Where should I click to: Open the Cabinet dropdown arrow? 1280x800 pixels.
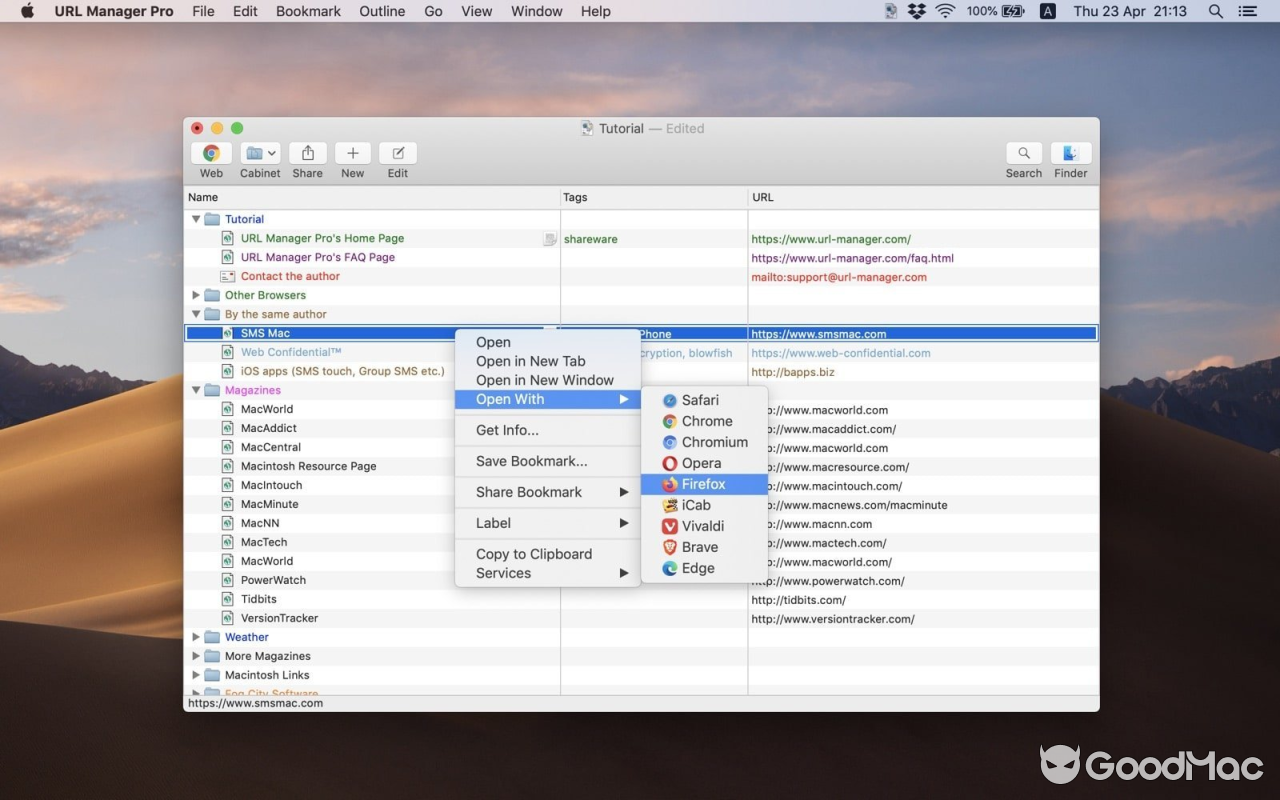point(274,152)
